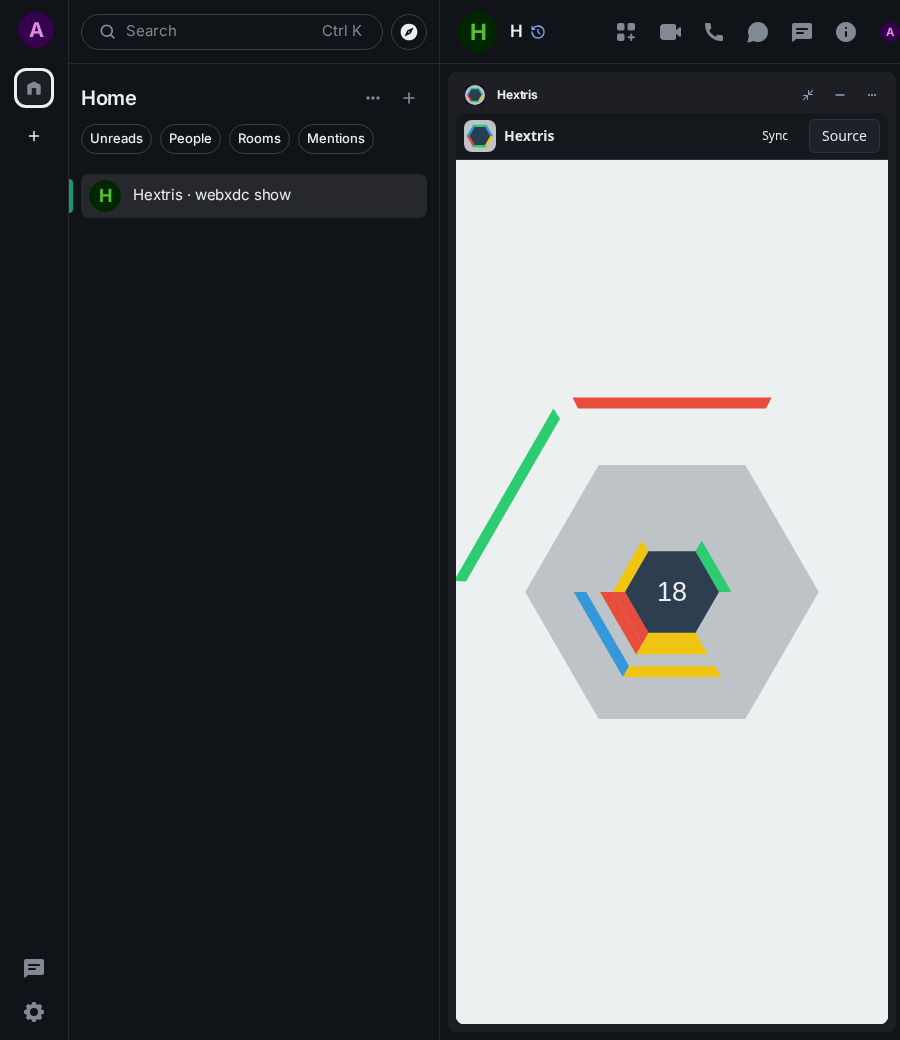This screenshot has height=1040, width=900.
Task: Filter by Unreads
Action: coord(117,139)
